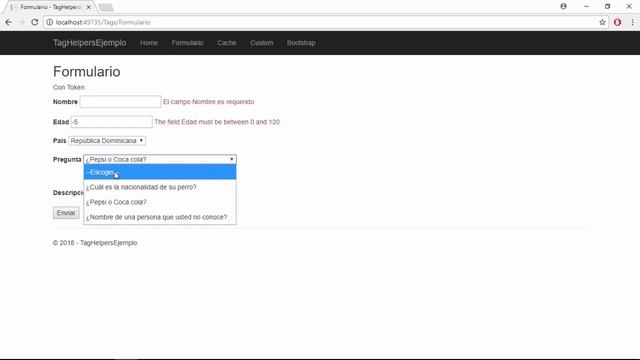Open Formulario in the navbar
This screenshot has height=360, width=640.
[x=187, y=43]
